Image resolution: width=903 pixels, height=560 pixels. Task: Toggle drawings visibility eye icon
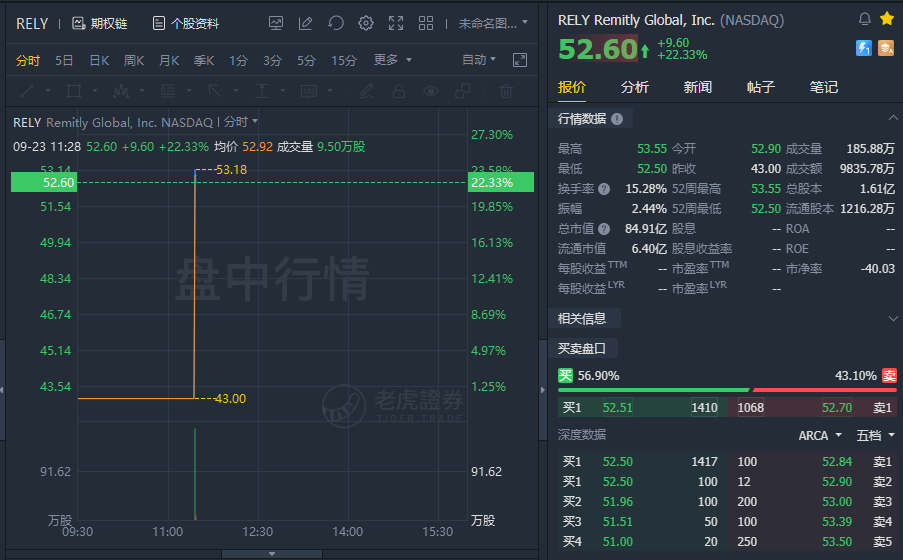(431, 91)
